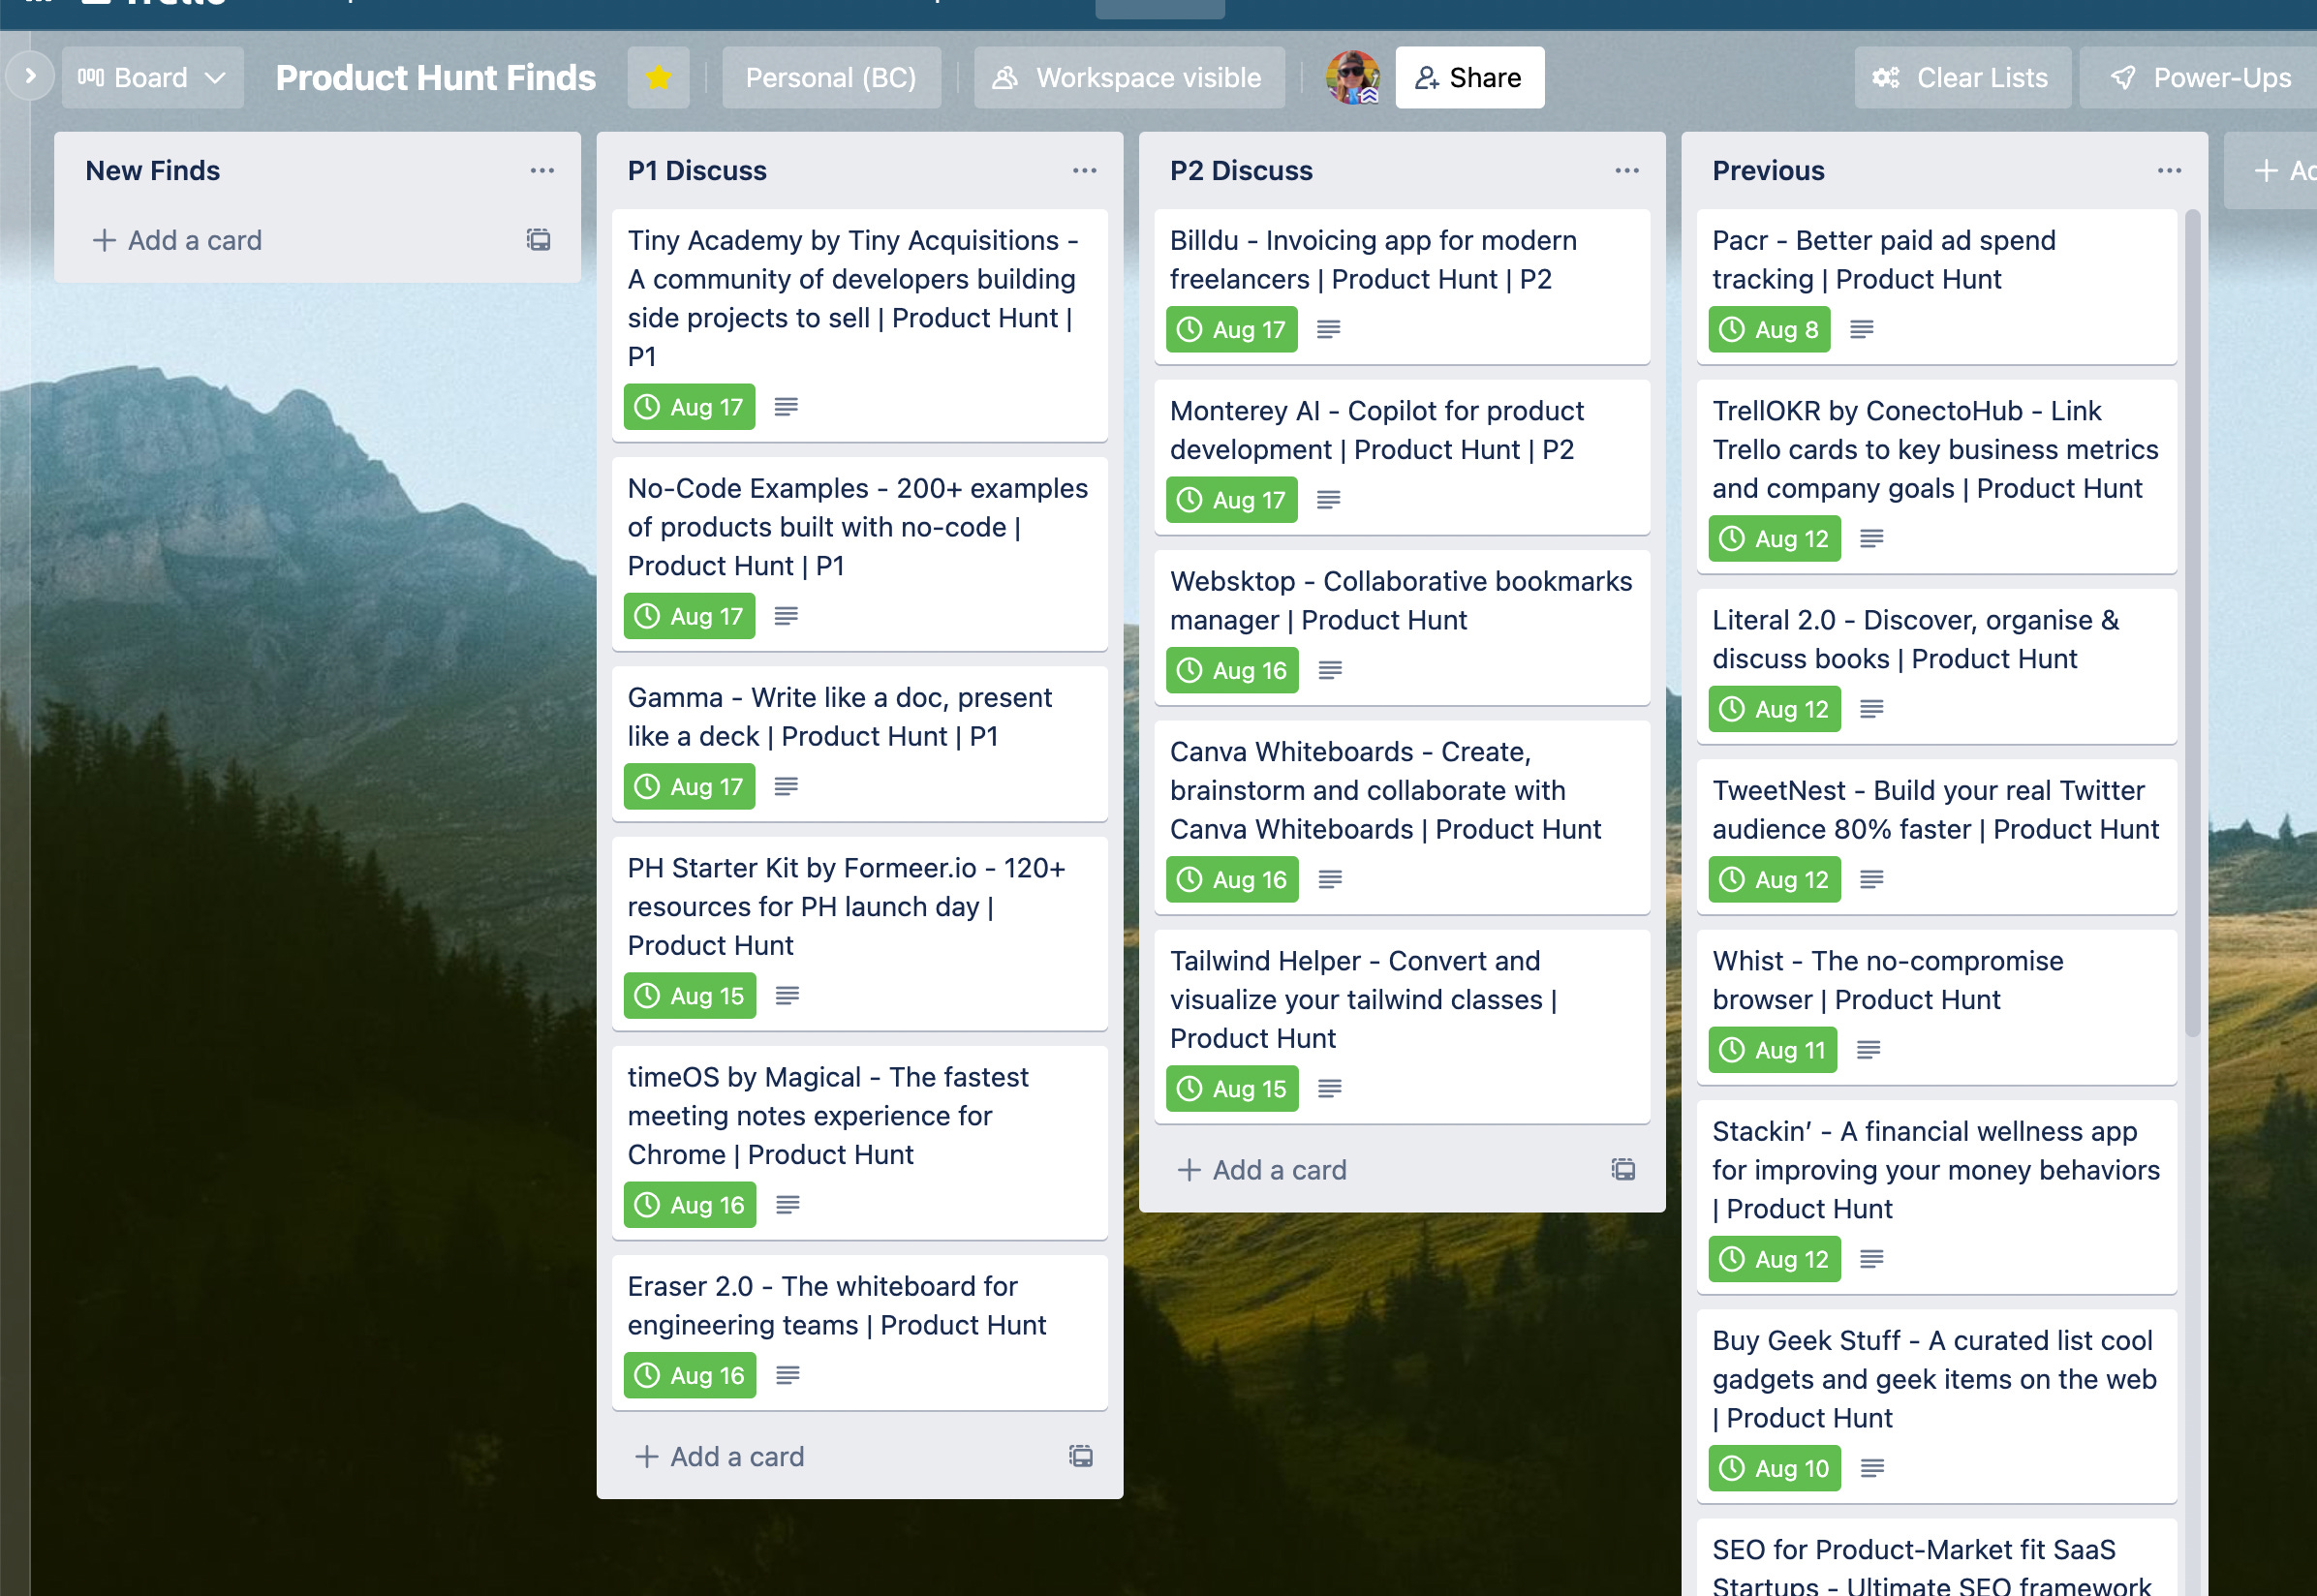Open the Buy Geek Stuff card

pyautogui.click(x=1935, y=1405)
